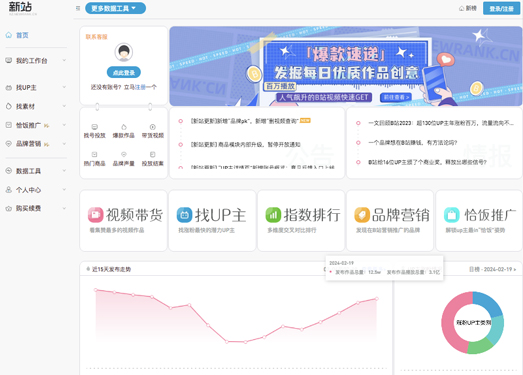Click the green 指数排行 card icon
The image size is (523, 375).
pyautogui.click(x=274, y=215)
